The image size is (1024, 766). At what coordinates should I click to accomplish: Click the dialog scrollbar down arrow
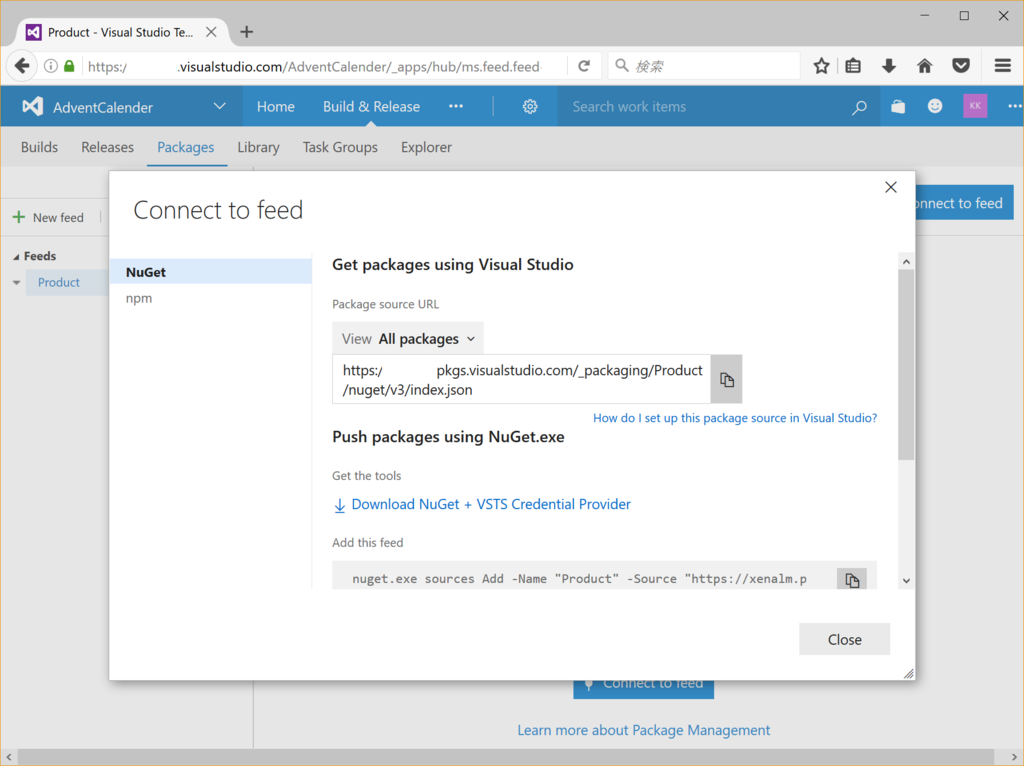point(906,581)
